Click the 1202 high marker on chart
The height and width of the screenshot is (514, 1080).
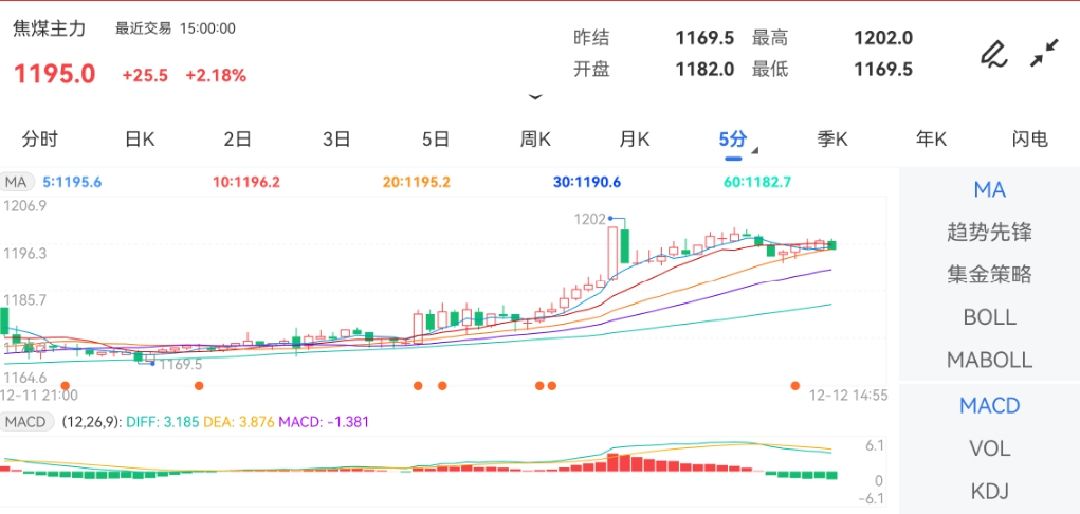point(590,219)
